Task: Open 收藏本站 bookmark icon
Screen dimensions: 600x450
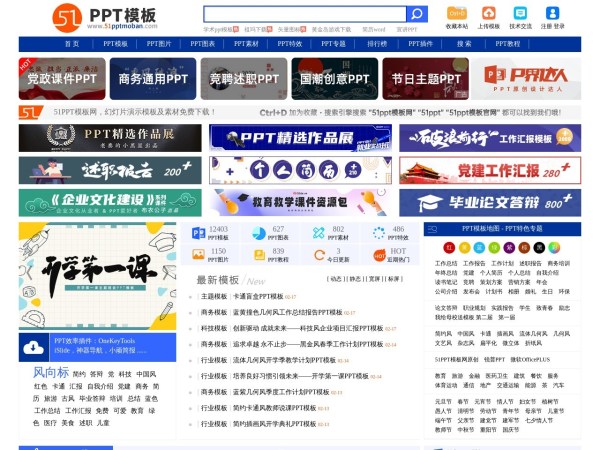Action: [x=456, y=13]
